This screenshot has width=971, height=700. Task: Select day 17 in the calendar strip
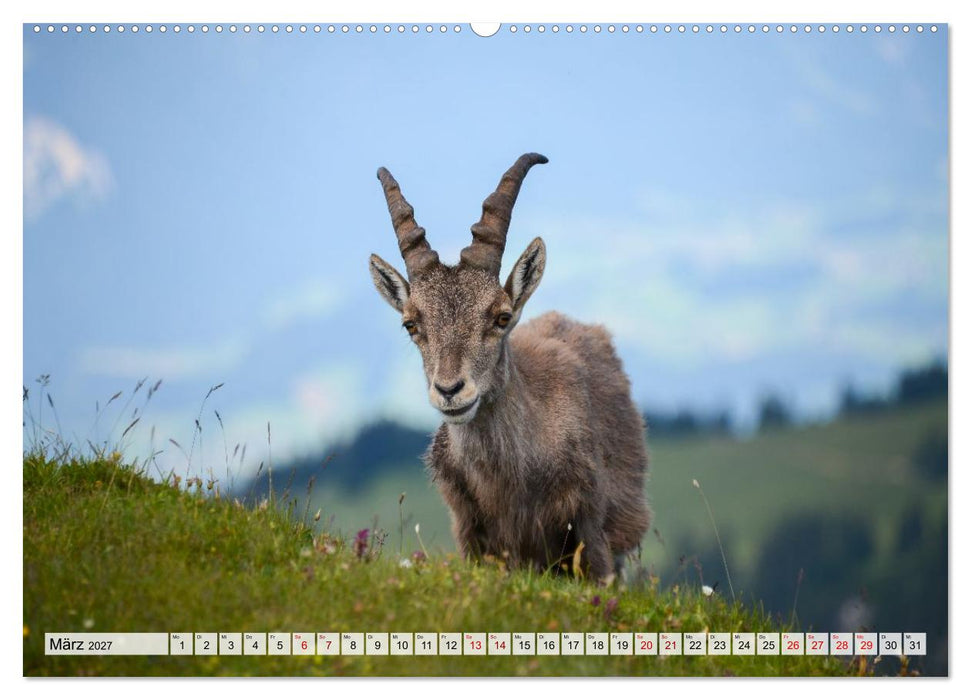(573, 644)
